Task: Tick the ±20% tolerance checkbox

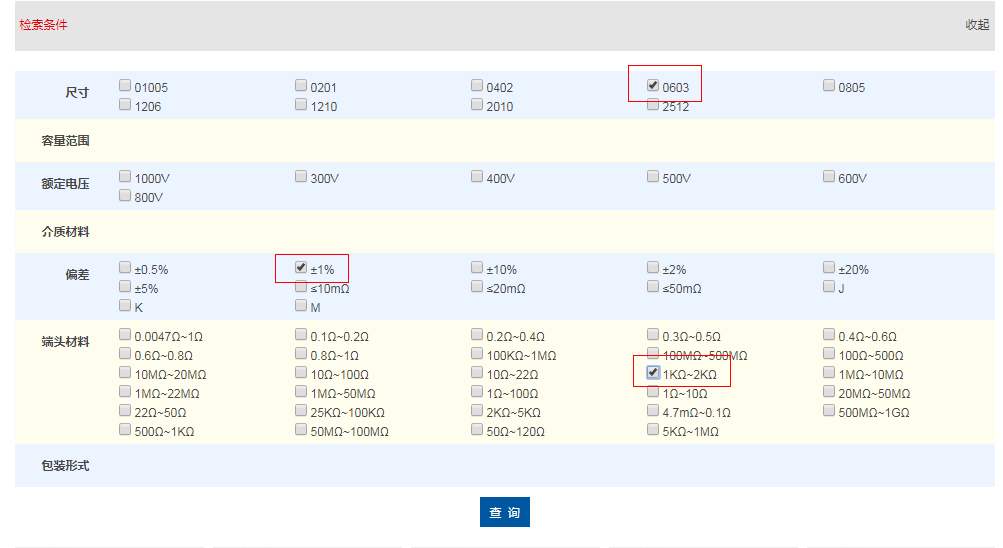Action: point(829,268)
